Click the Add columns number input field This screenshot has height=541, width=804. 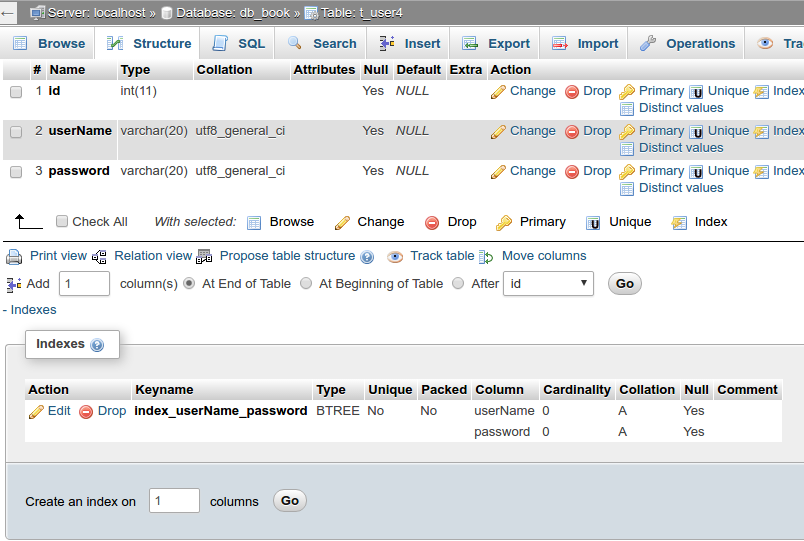[85, 284]
